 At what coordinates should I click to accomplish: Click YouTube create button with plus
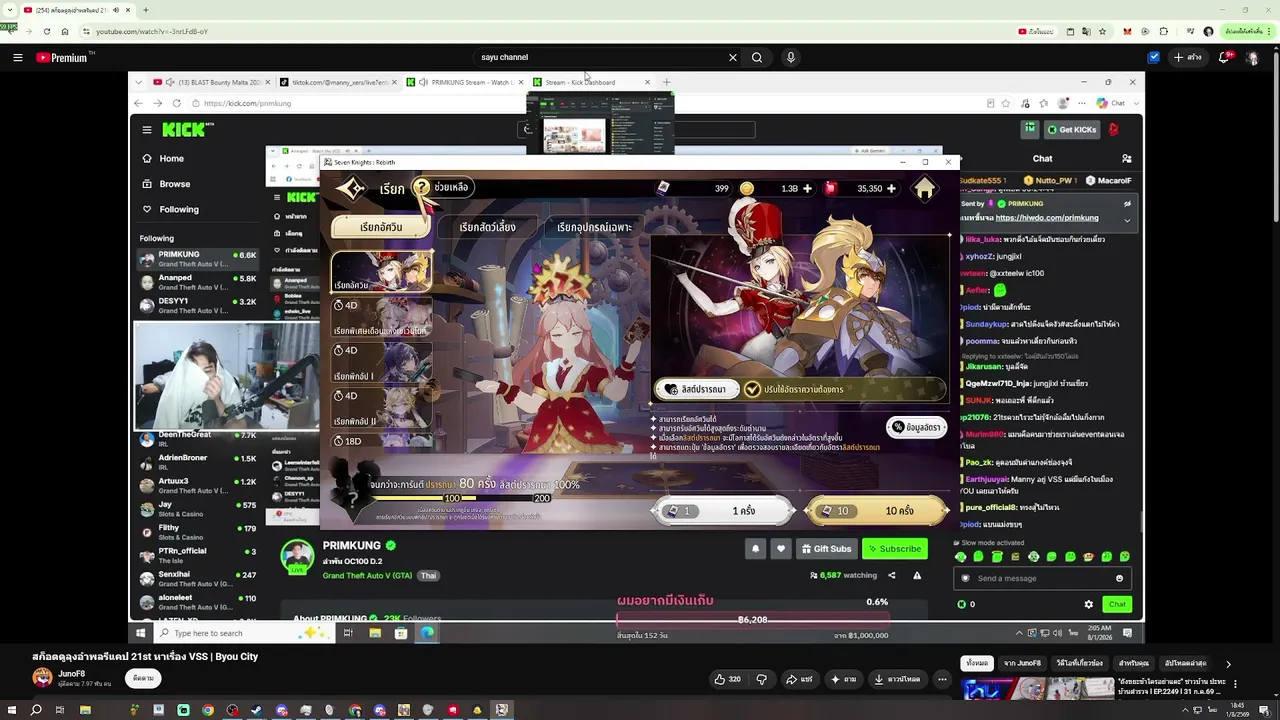(x=1188, y=57)
